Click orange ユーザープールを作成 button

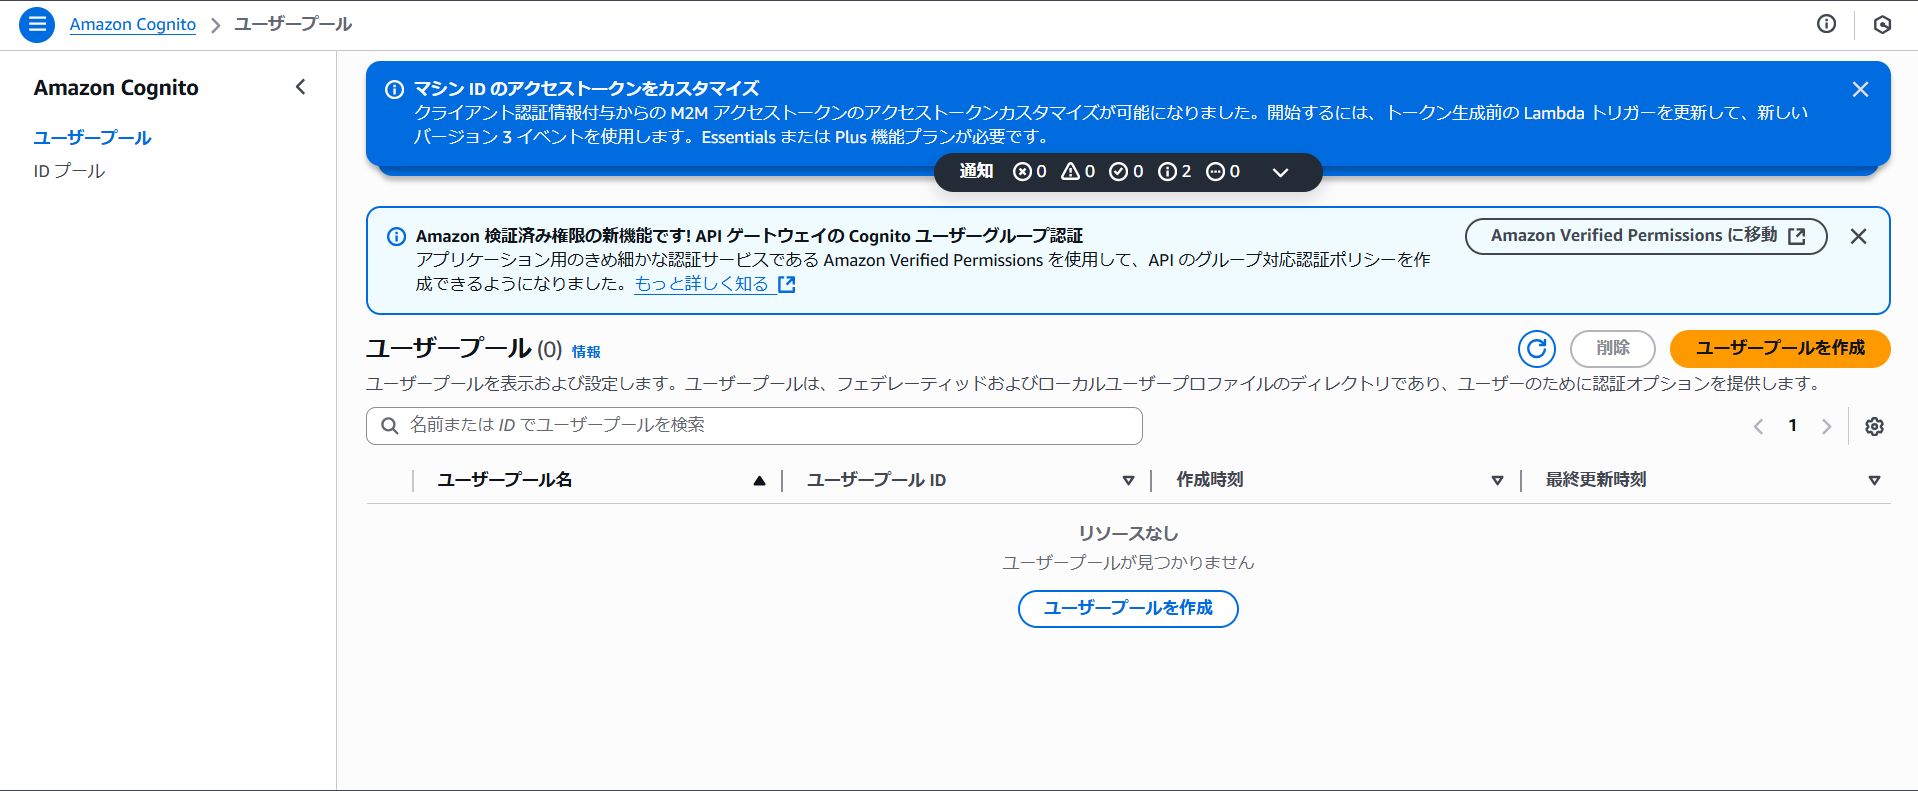(x=1780, y=348)
